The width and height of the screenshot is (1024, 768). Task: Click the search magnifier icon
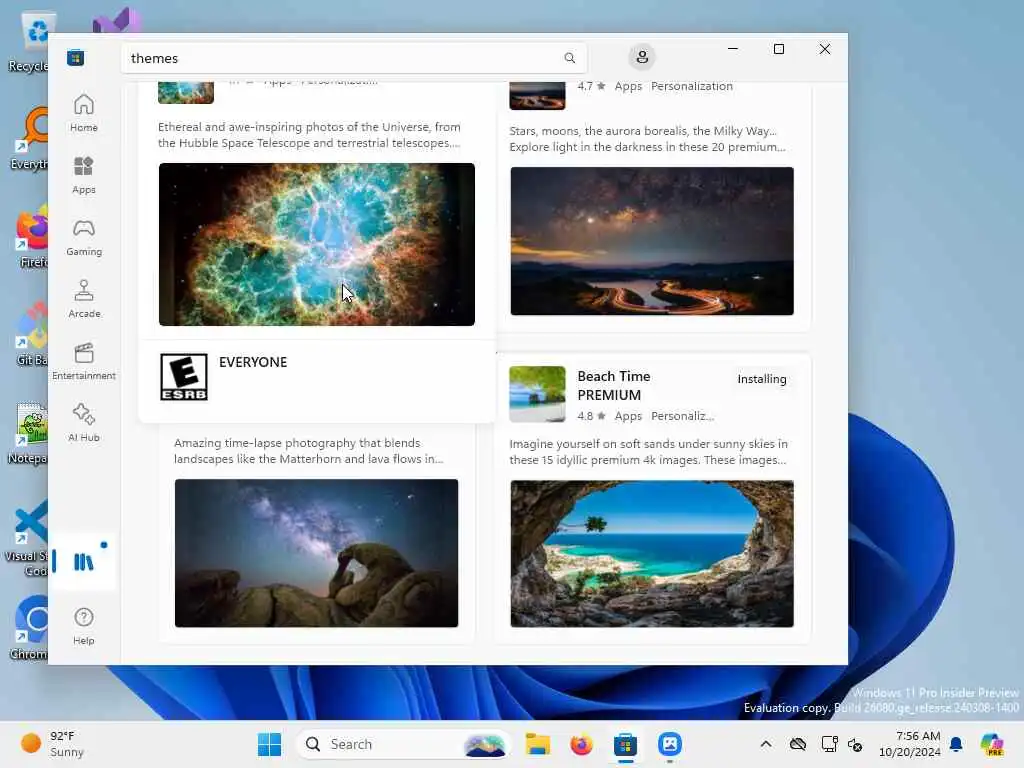pyautogui.click(x=569, y=58)
